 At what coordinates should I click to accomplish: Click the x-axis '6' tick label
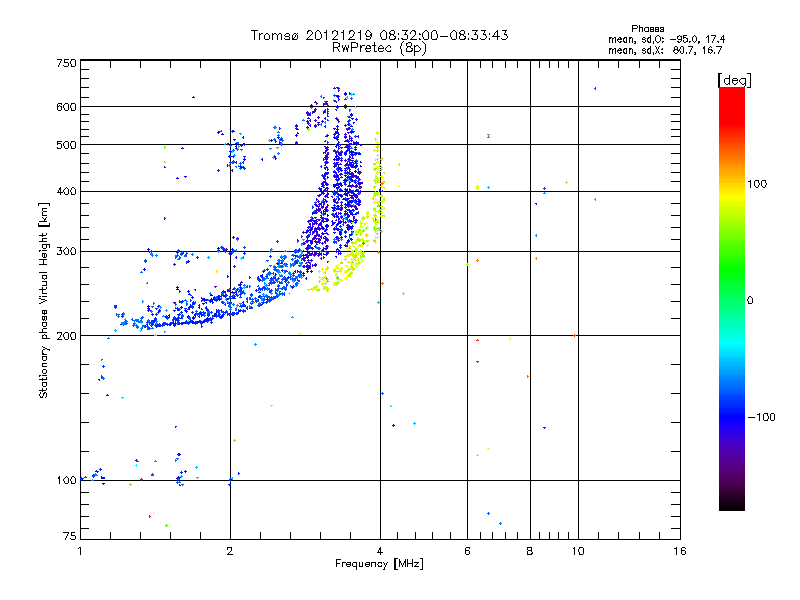tap(467, 551)
